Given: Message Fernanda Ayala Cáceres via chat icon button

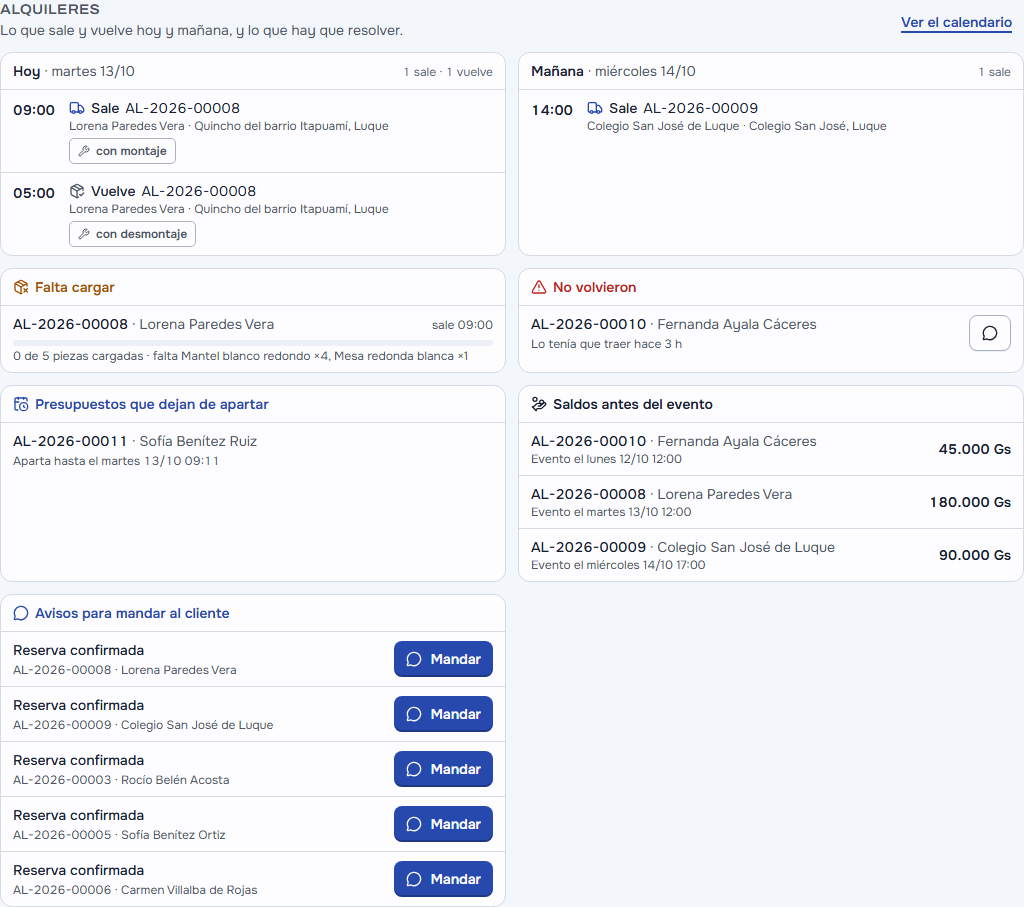Looking at the screenshot, I should point(989,333).
